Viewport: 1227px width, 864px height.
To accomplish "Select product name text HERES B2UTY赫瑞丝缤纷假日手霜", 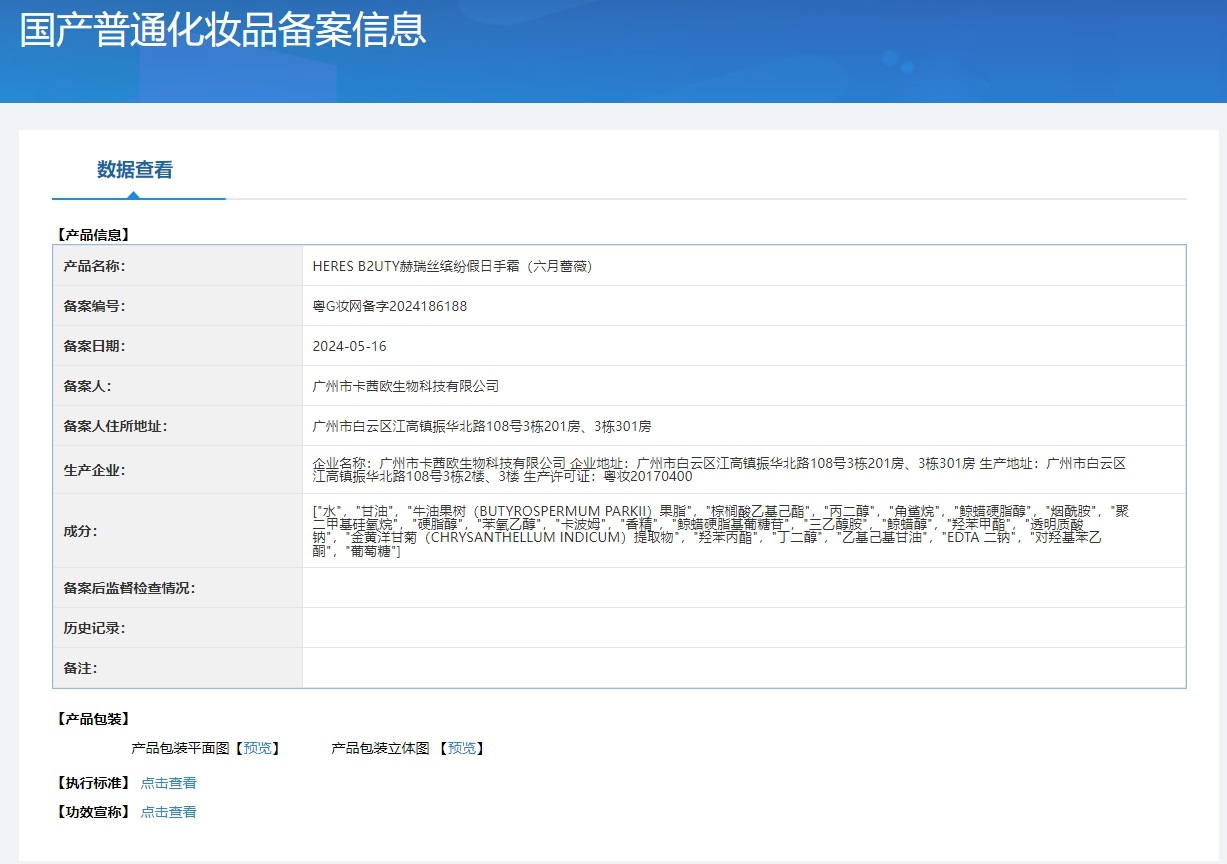I will (452, 266).
